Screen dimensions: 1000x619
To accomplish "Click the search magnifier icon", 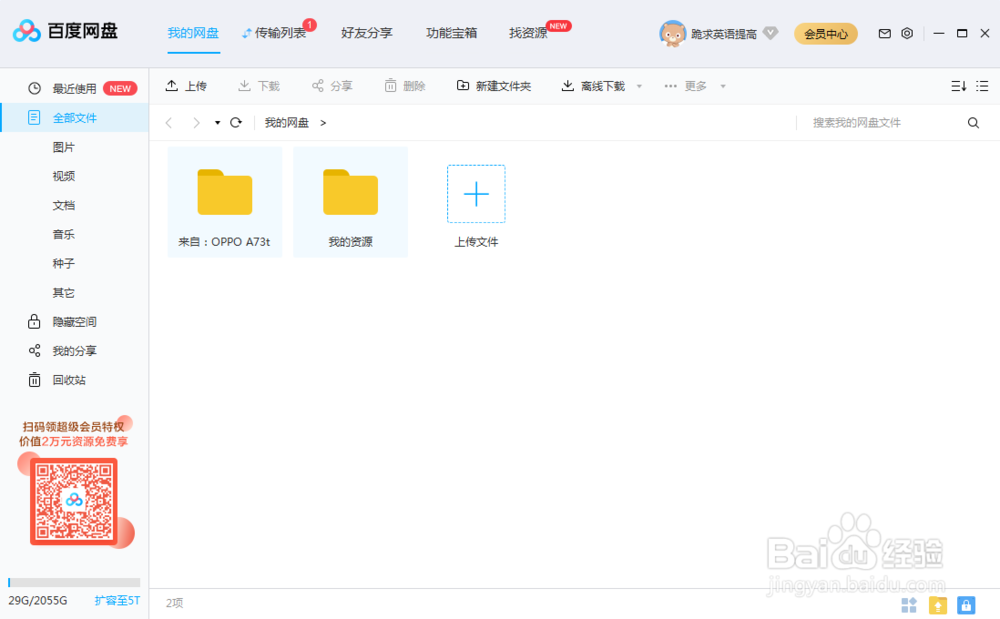I will [x=973, y=122].
